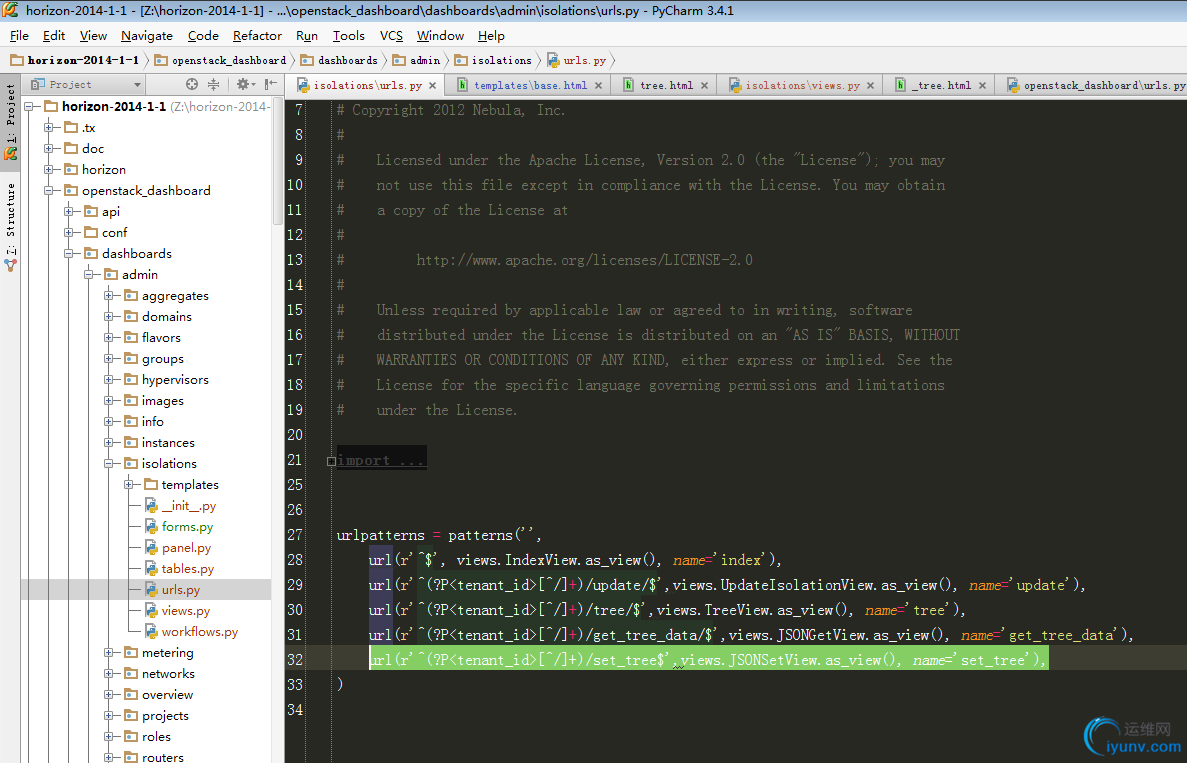
Task: Open the Project panel settings gear
Action: (245, 85)
